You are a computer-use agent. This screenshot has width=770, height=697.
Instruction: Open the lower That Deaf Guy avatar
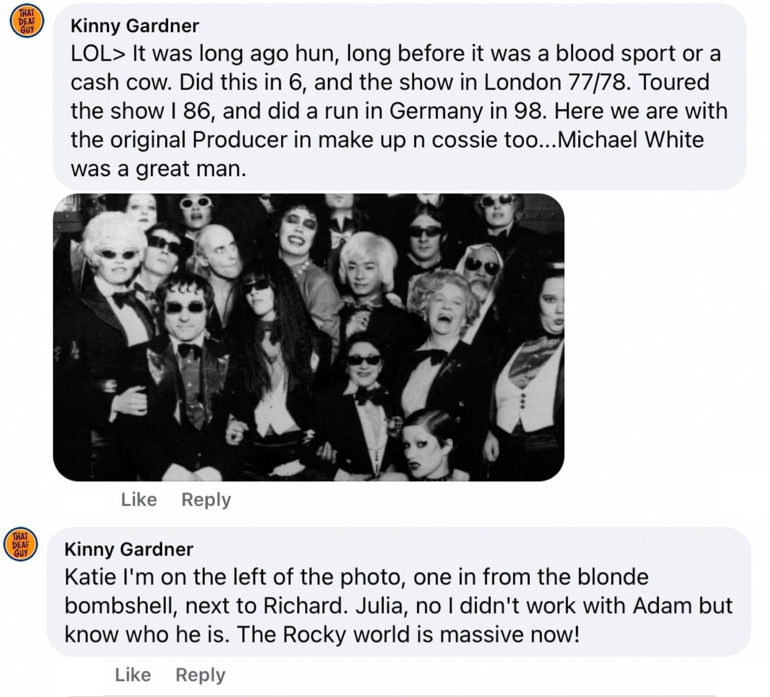(21, 545)
